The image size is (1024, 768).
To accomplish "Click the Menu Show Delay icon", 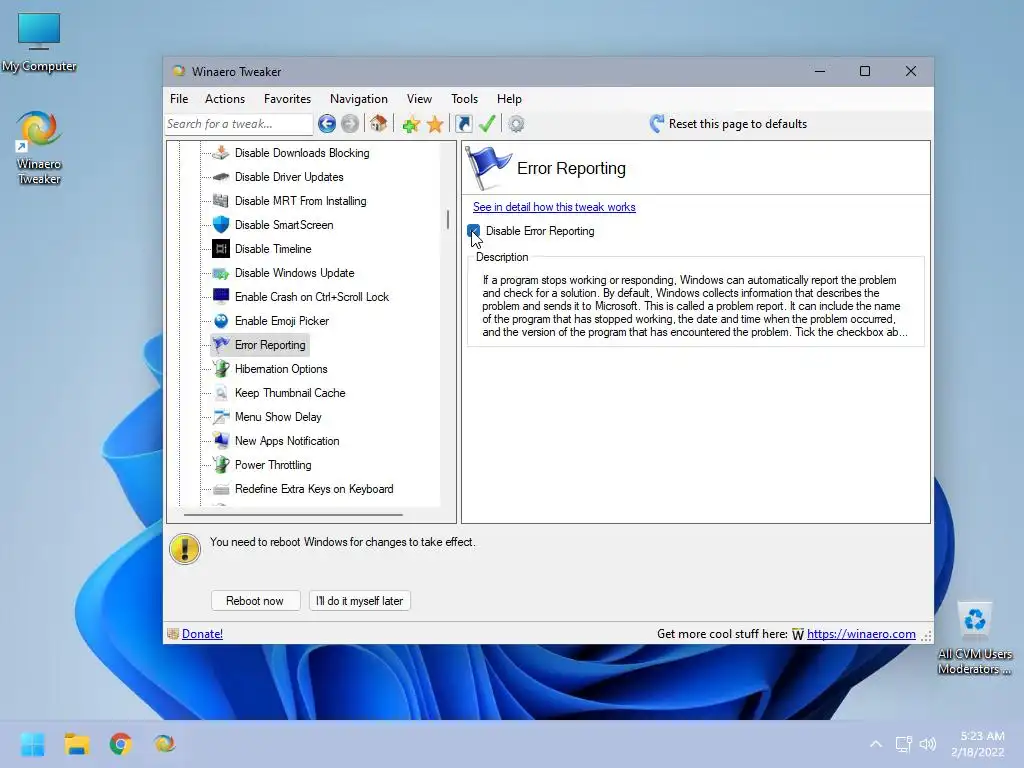I will [221, 417].
